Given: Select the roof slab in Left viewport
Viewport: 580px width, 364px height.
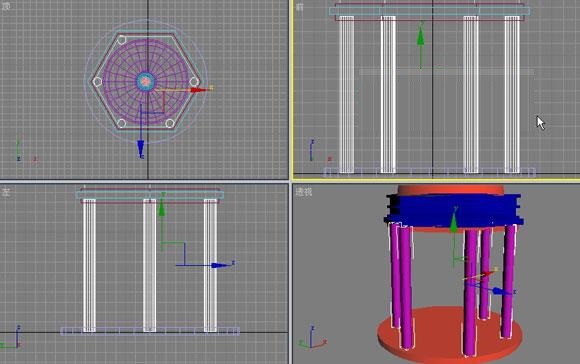Looking at the screenshot, I should pos(150,195).
